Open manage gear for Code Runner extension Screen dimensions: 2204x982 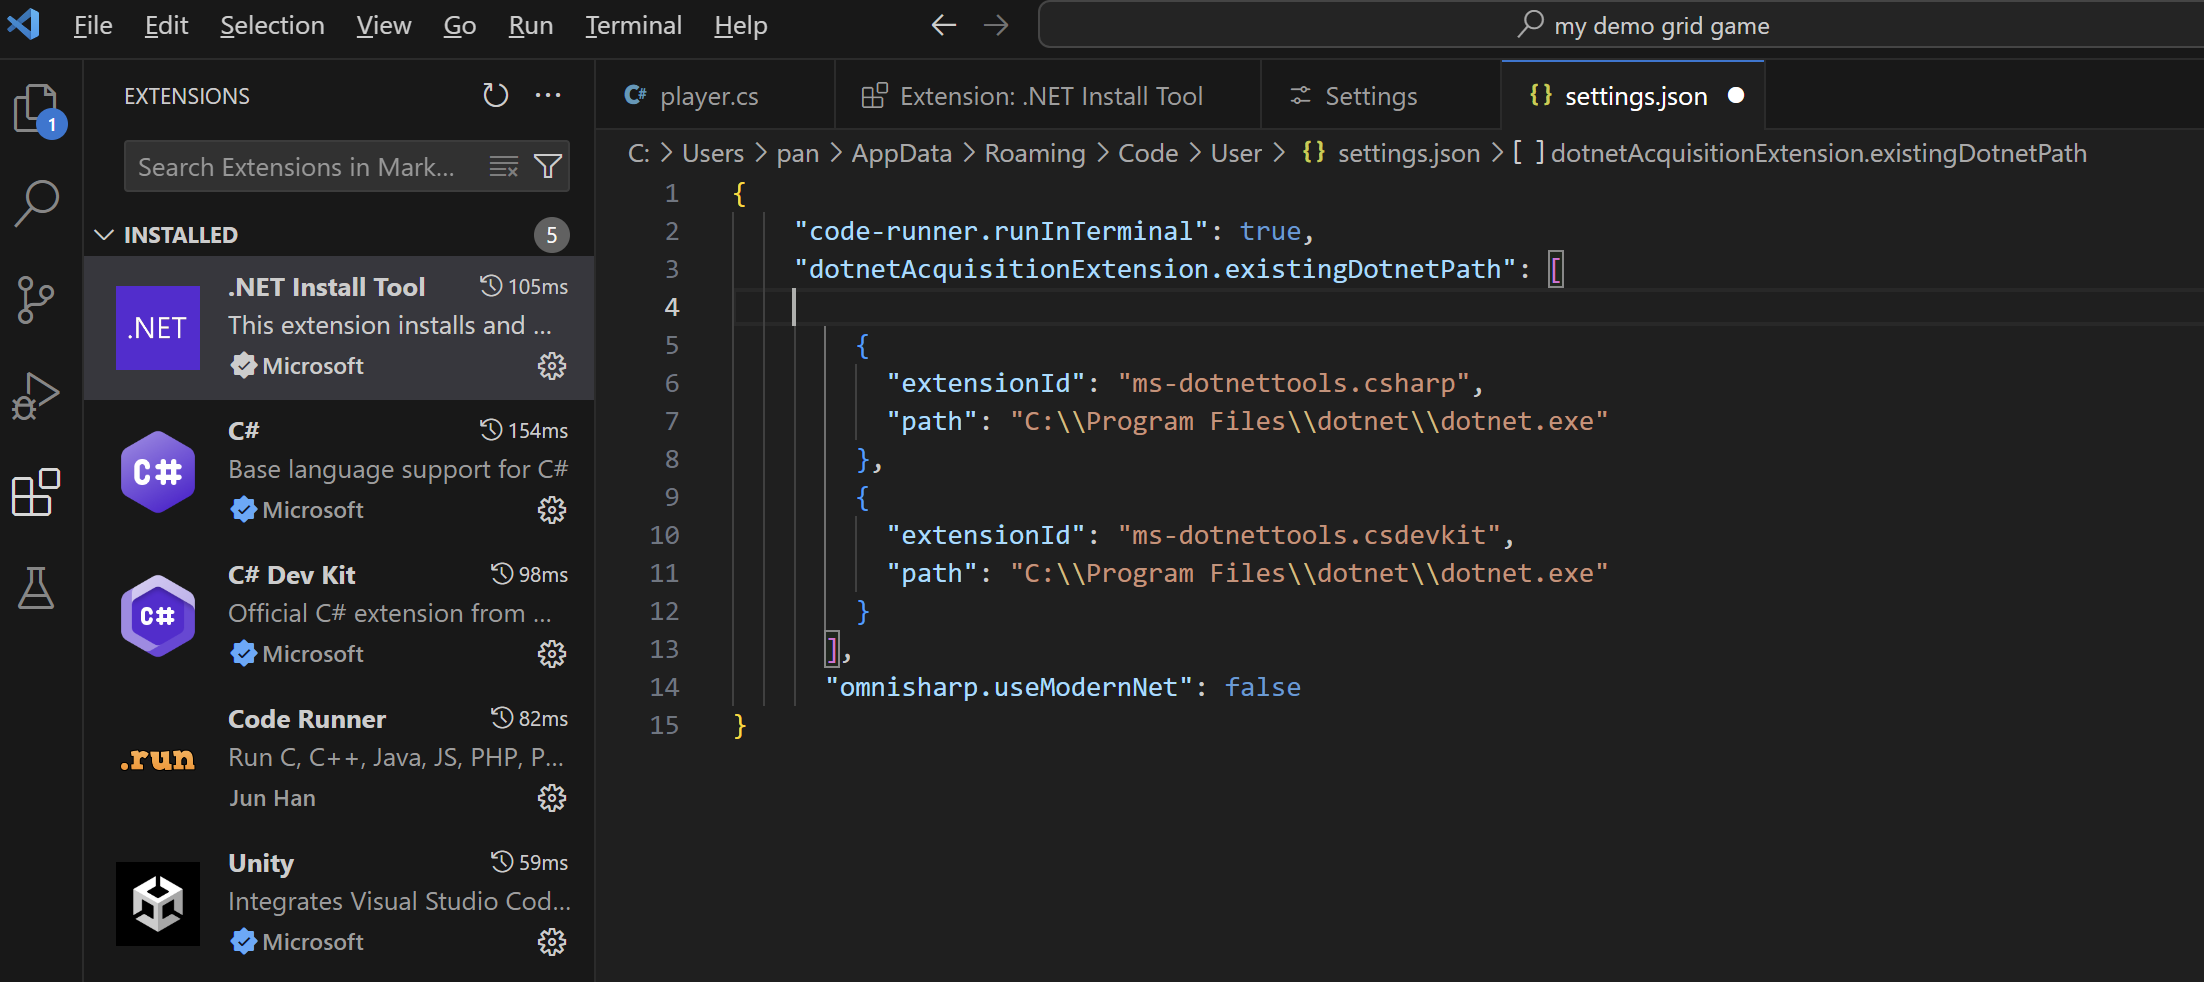(552, 798)
